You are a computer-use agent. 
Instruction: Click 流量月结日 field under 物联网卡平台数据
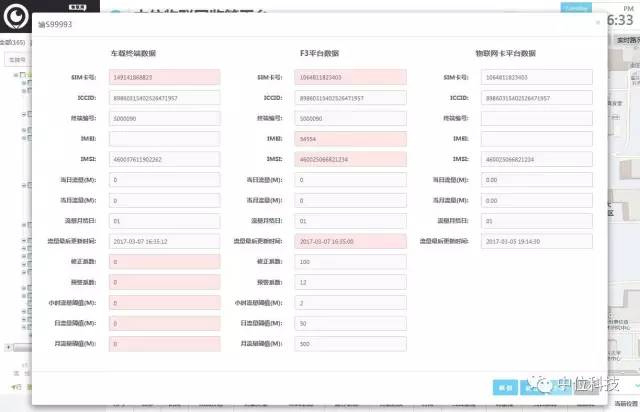tap(537, 221)
